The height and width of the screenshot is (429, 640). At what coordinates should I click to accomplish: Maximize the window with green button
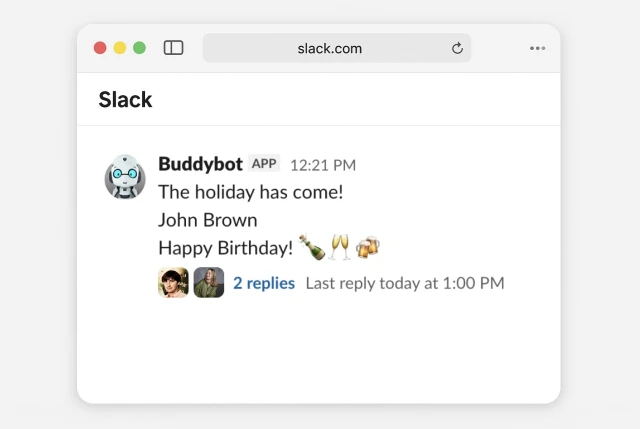(x=140, y=48)
